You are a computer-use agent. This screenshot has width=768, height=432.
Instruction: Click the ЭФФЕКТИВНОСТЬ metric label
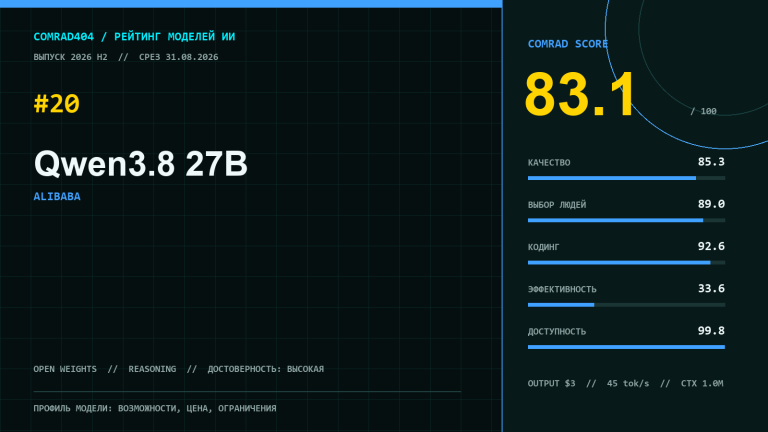click(x=562, y=289)
